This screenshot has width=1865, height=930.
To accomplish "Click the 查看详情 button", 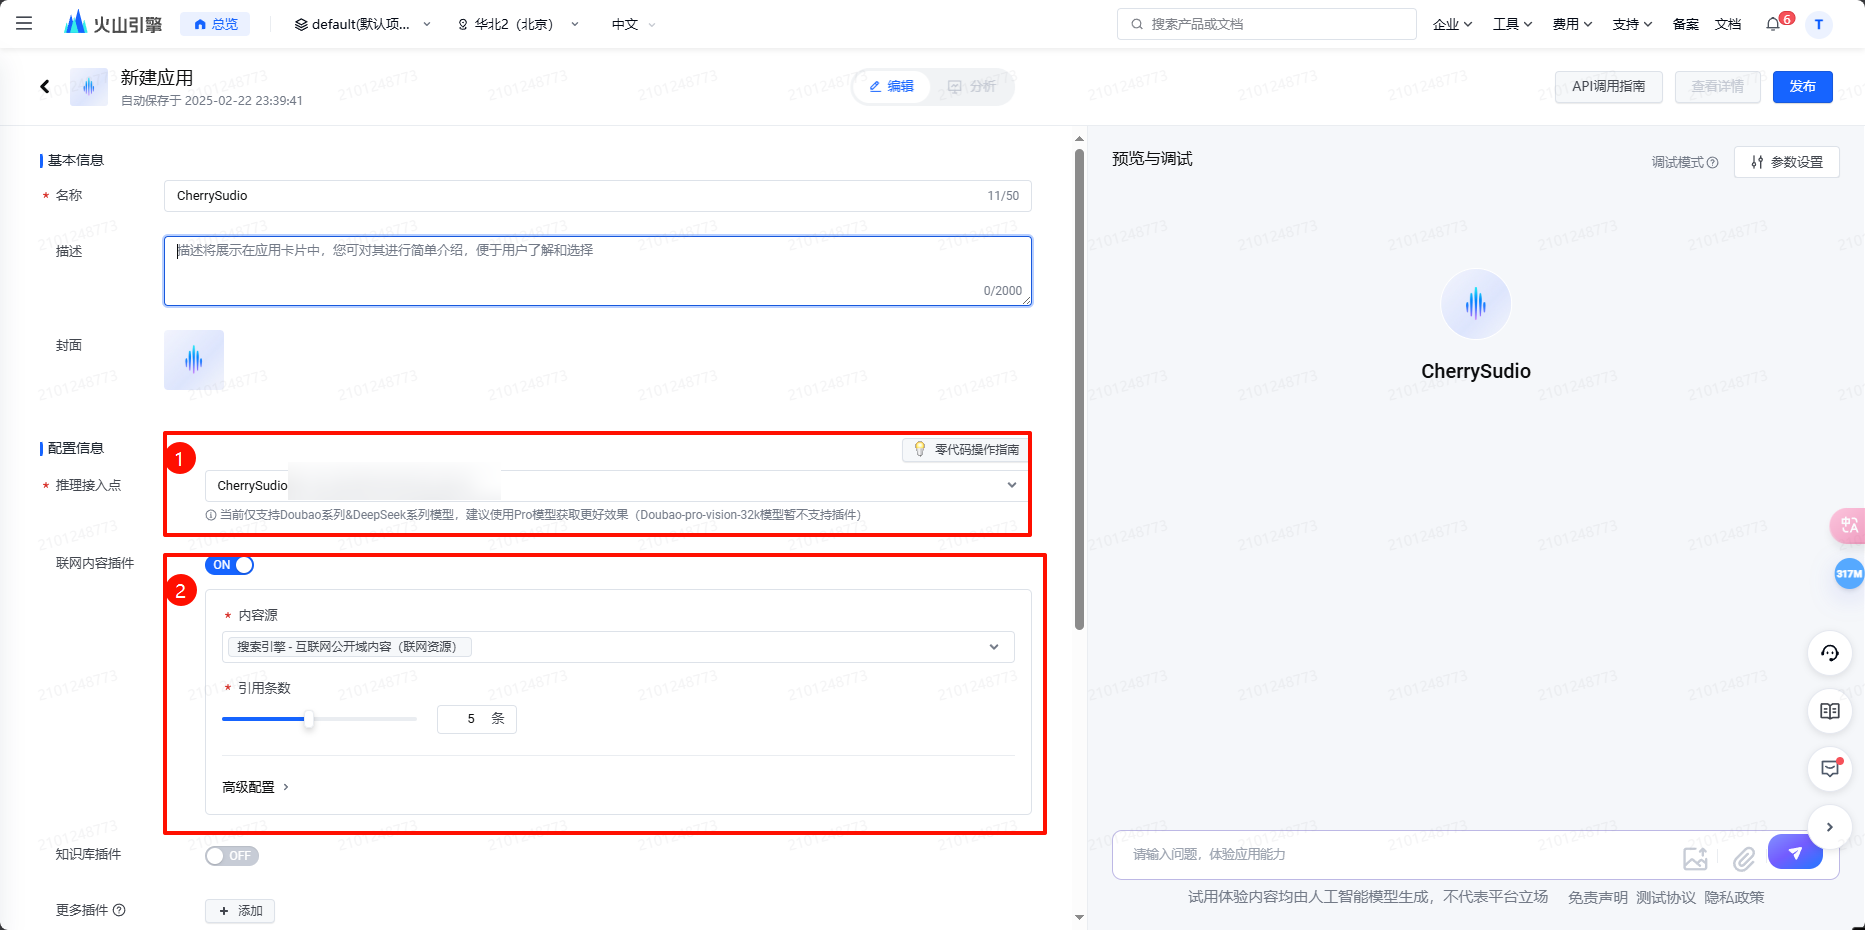I will tap(1717, 87).
